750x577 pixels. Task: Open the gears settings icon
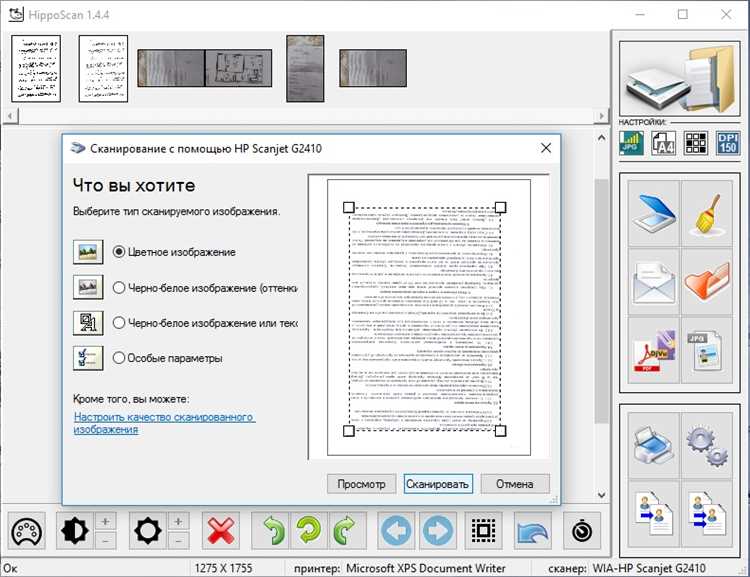[707, 445]
